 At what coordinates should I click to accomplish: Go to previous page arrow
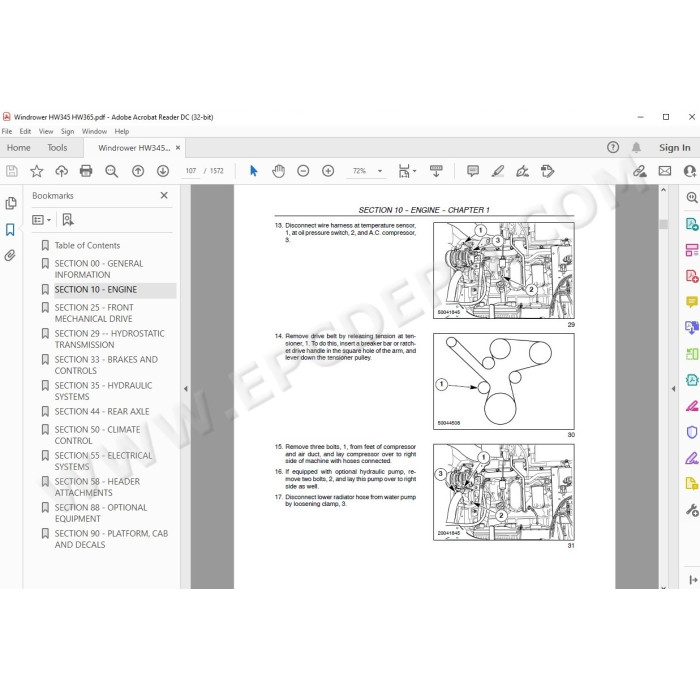click(x=138, y=171)
